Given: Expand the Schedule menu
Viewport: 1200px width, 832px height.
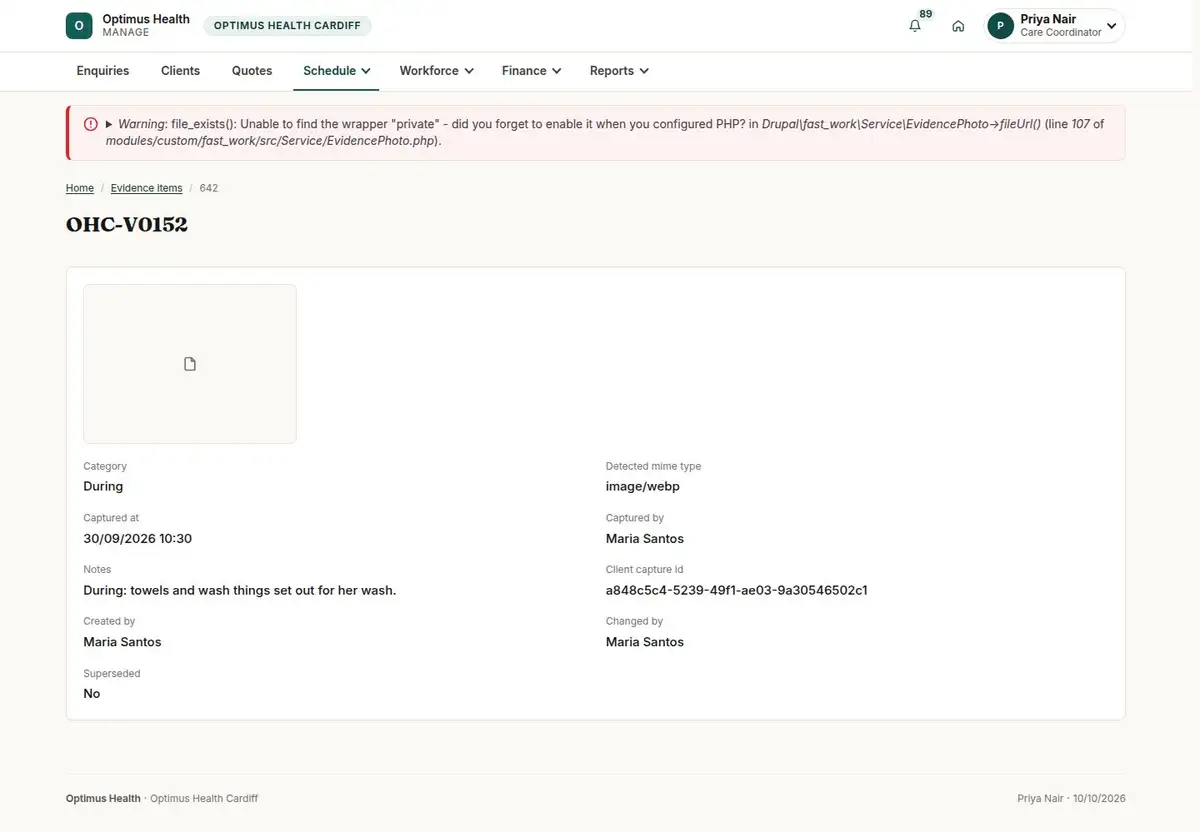Looking at the screenshot, I should coord(337,71).
